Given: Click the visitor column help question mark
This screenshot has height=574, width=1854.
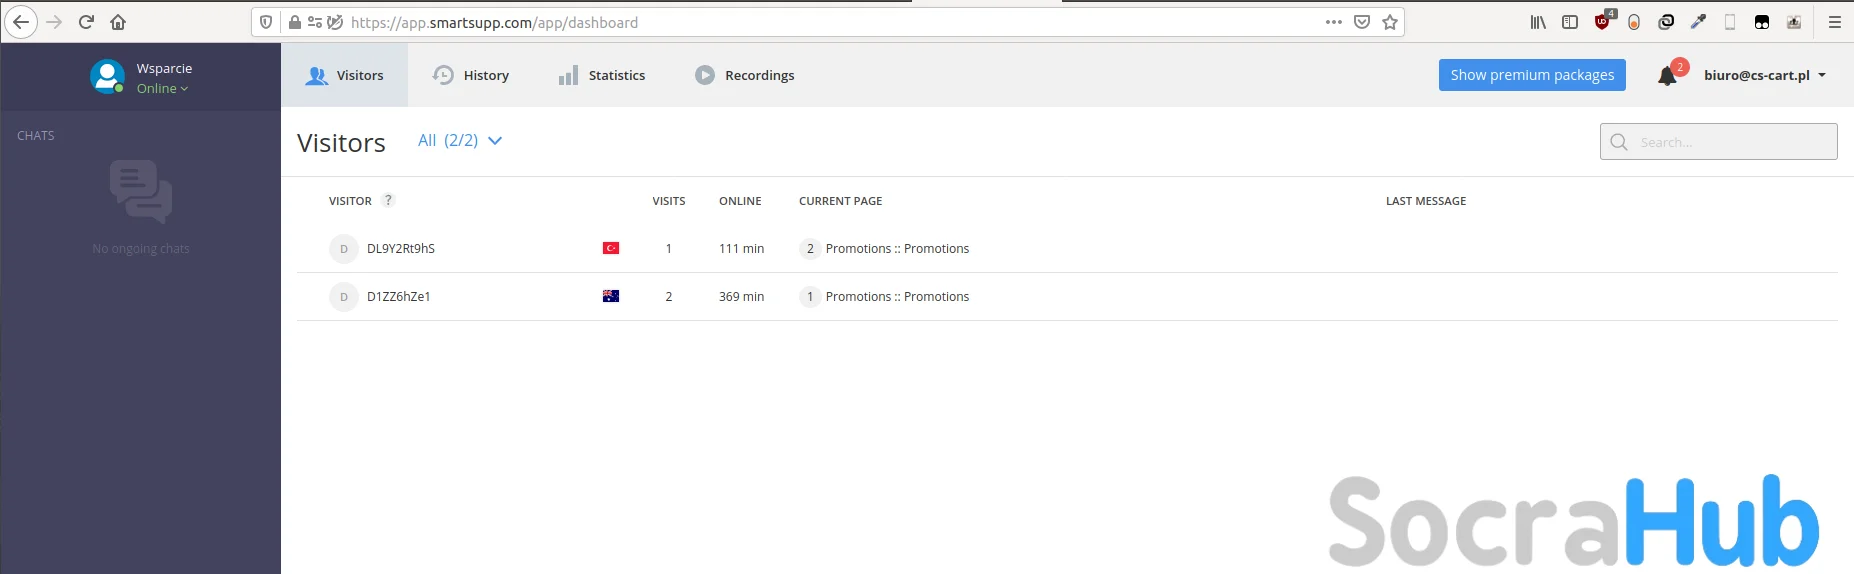Looking at the screenshot, I should tap(389, 200).
